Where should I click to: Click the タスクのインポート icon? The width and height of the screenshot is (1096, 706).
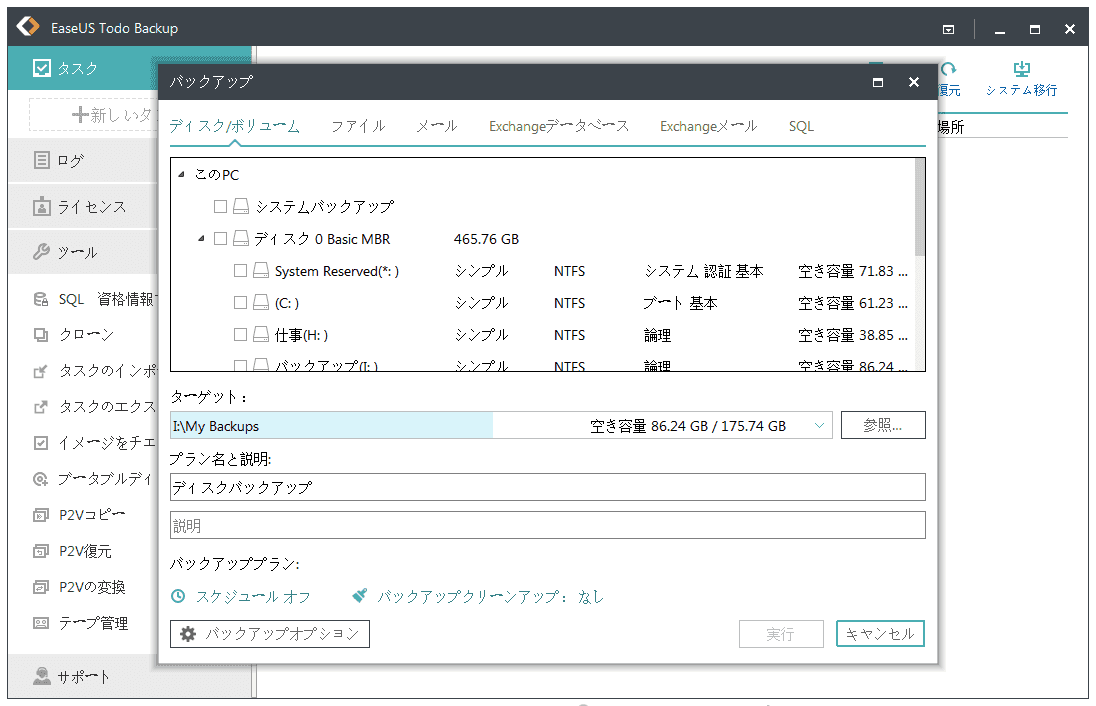[41, 371]
